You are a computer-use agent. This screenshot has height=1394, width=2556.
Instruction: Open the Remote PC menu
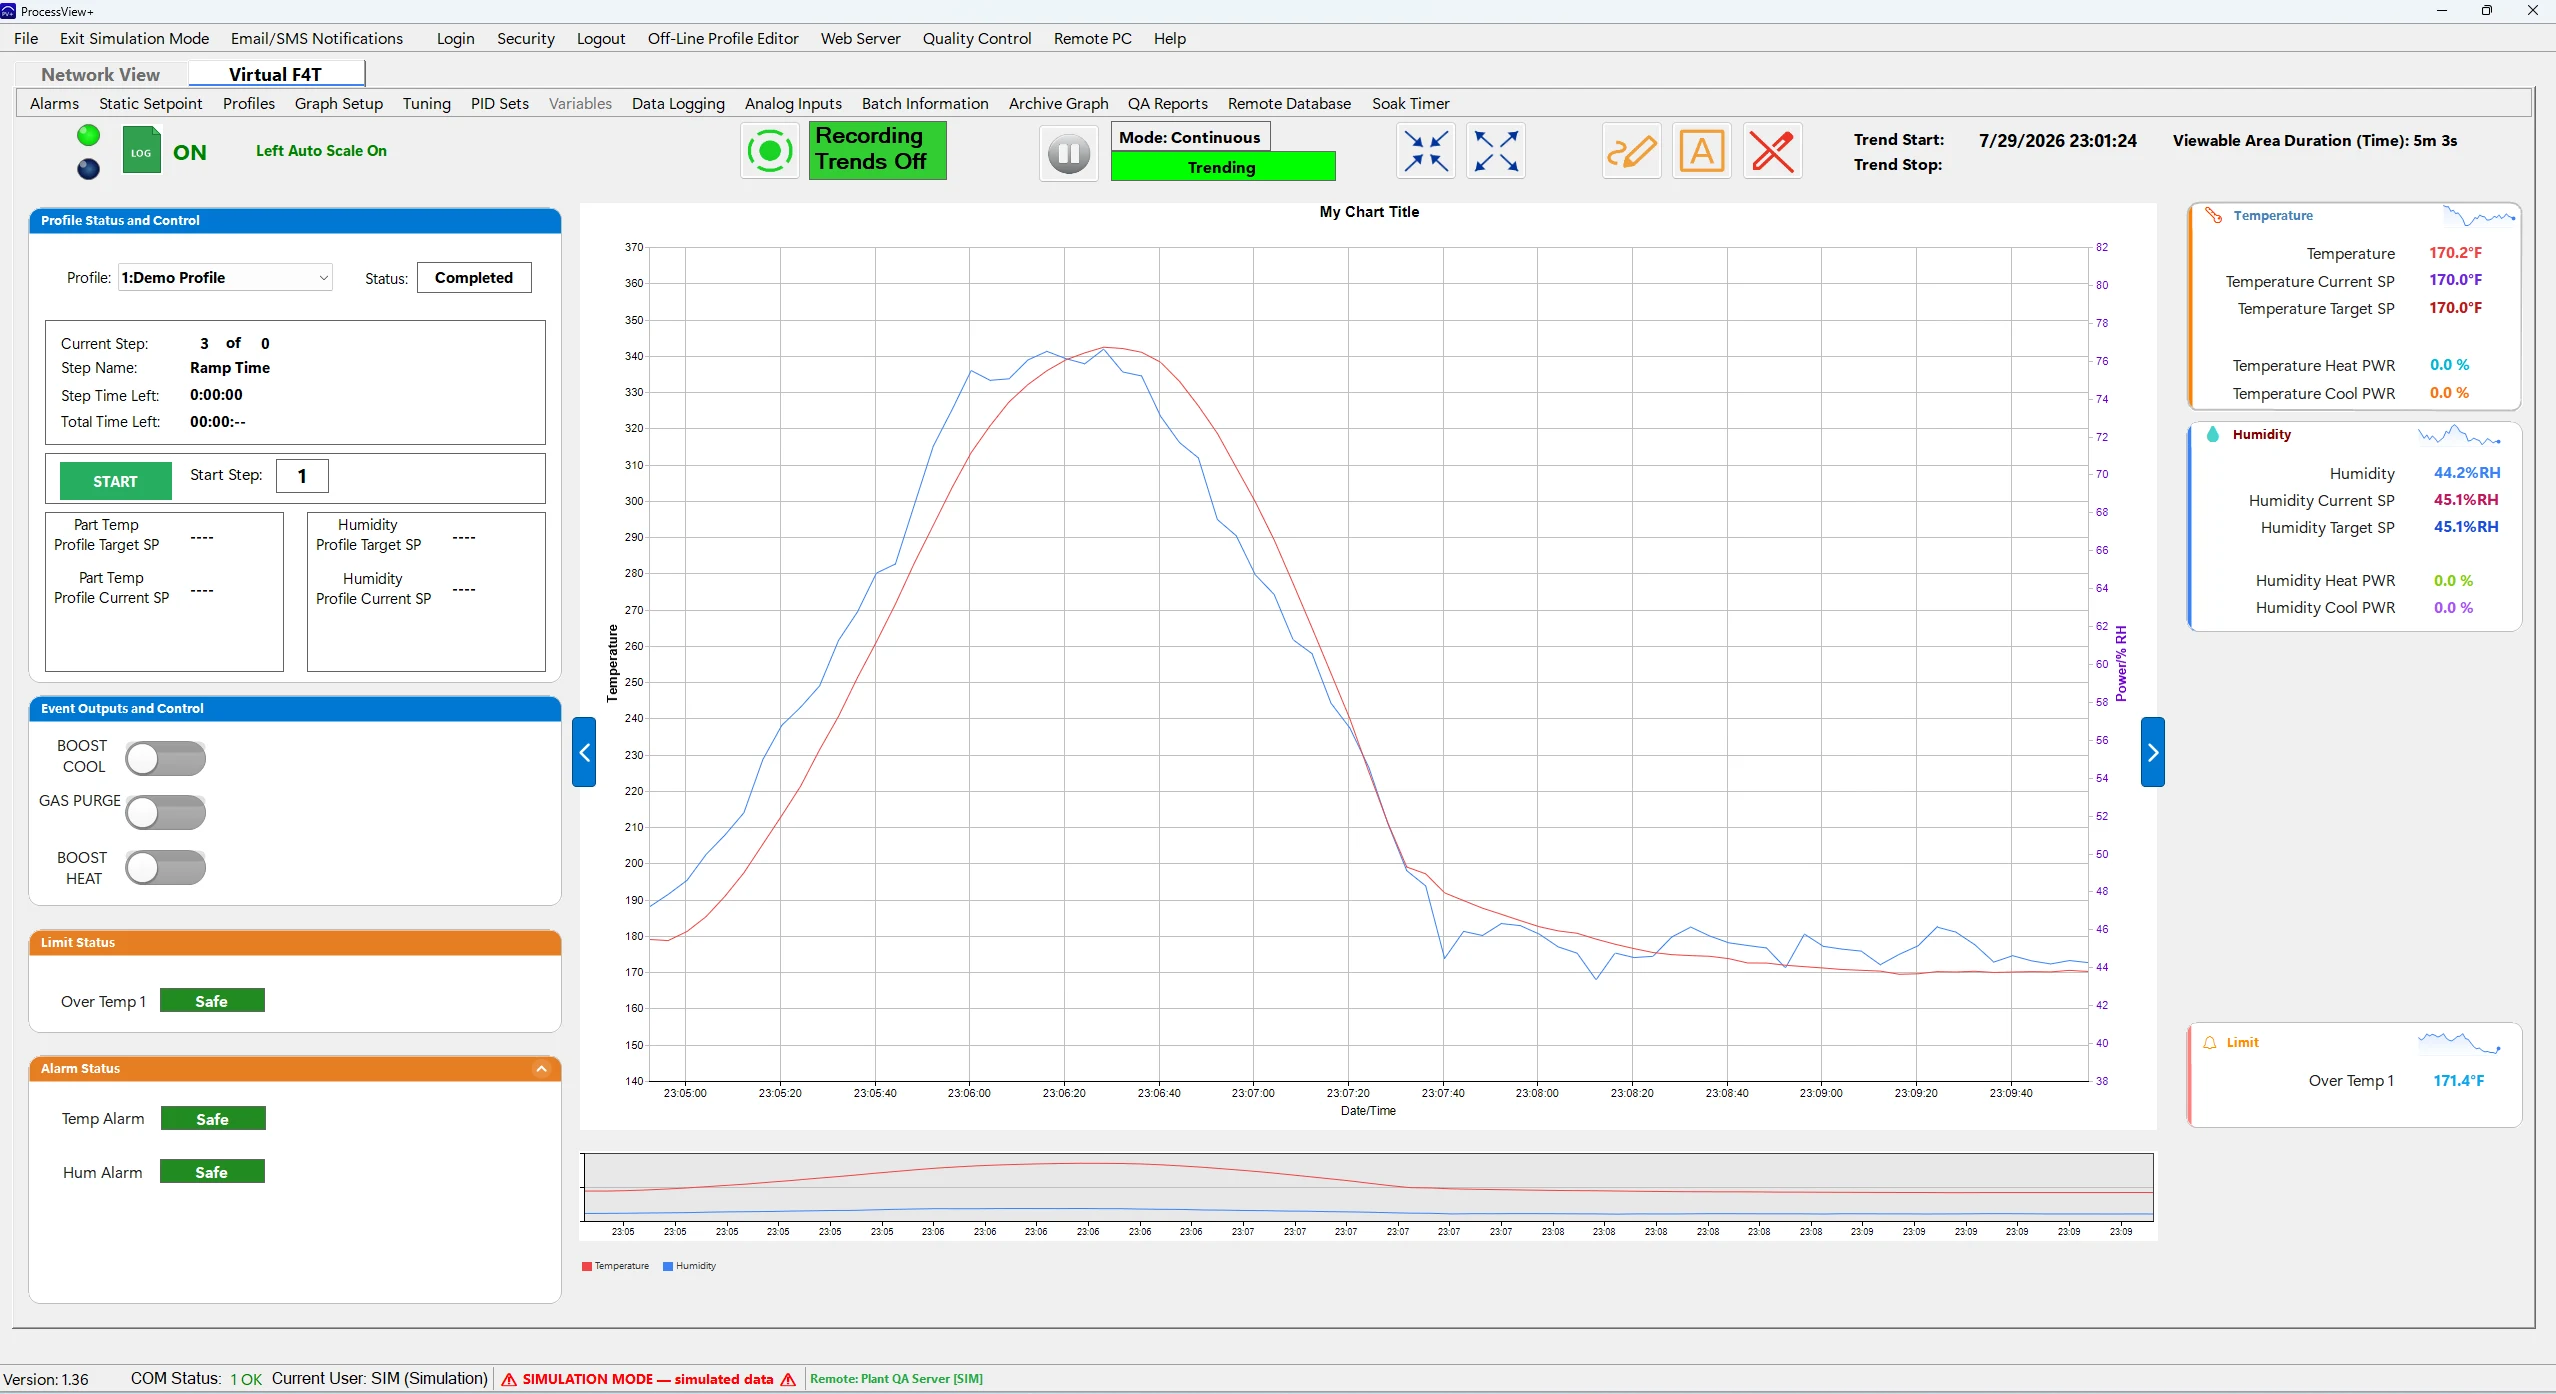click(1092, 38)
